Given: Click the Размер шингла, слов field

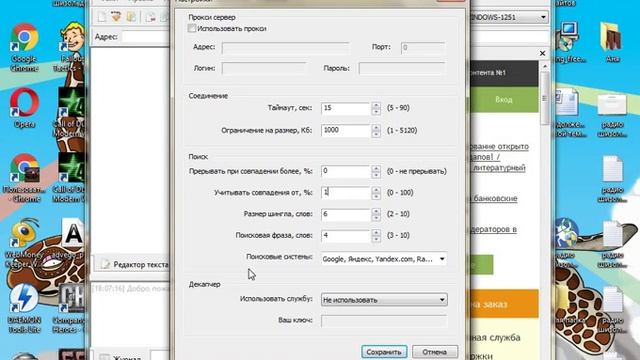Looking at the screenshot, I should (346, 214).
